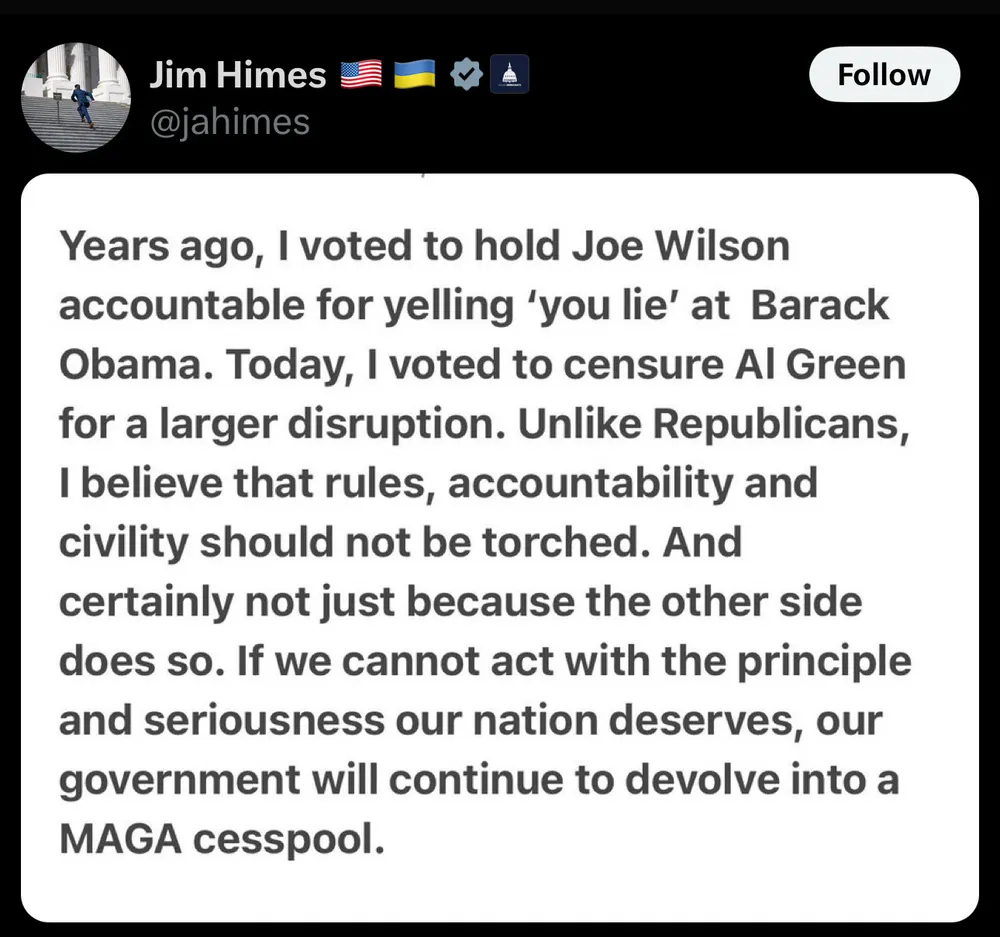Open the white statement image card
The height and width of the screenshot is (937, 1000).
499,548
